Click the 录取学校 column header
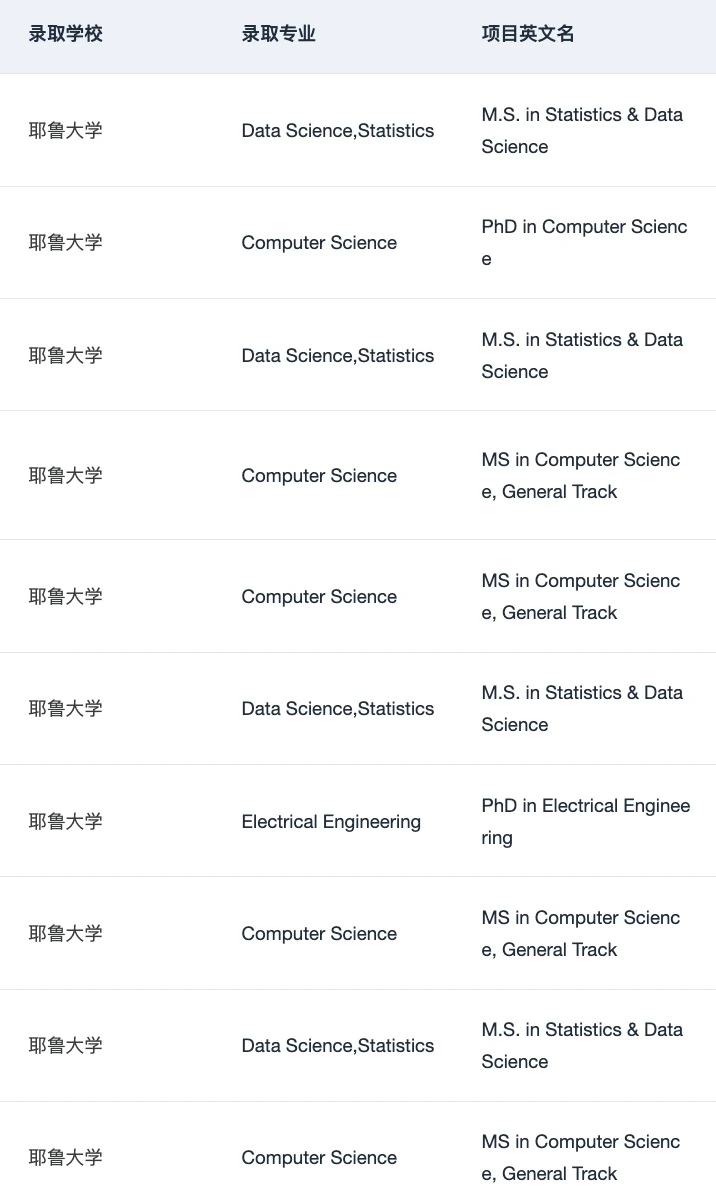The height and width of the screenshot is (1204, 716). click(x=65, y=34)
